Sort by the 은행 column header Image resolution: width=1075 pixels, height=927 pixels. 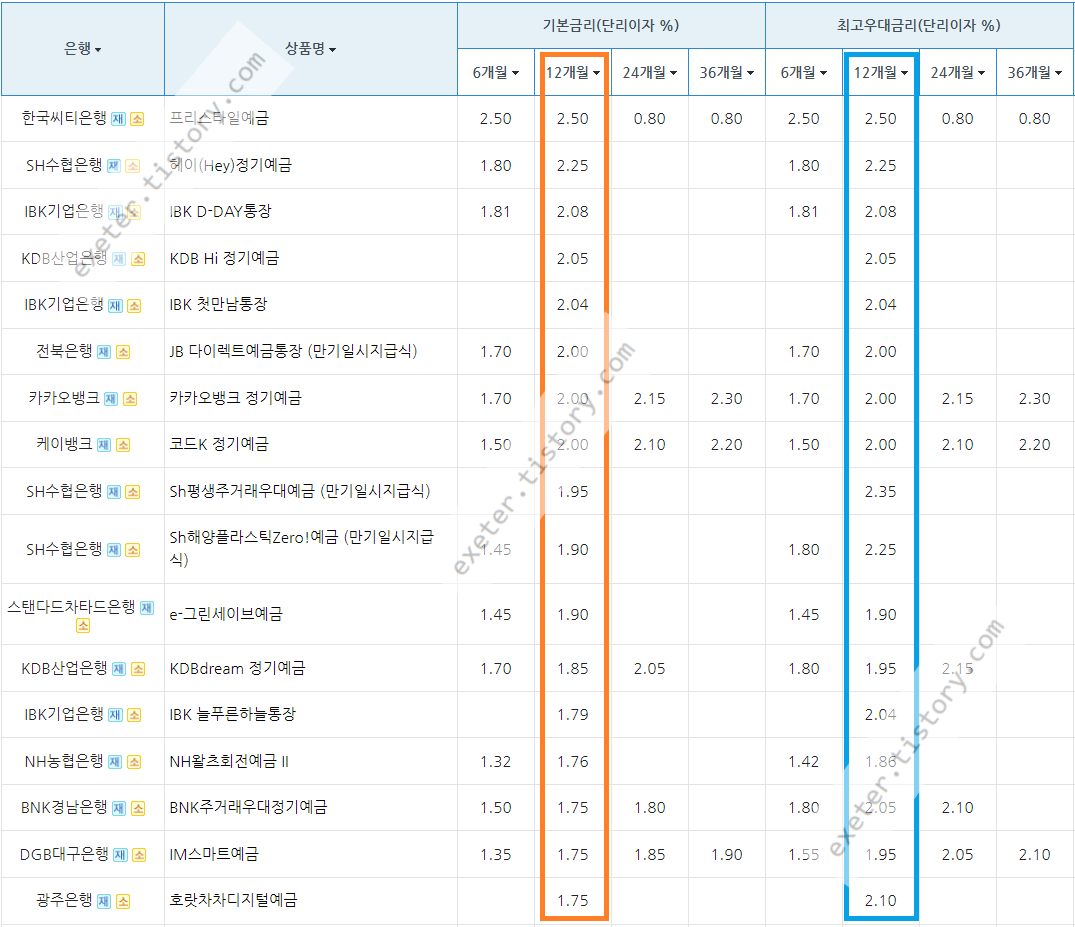pyautogui.click(x=82, y=49)
